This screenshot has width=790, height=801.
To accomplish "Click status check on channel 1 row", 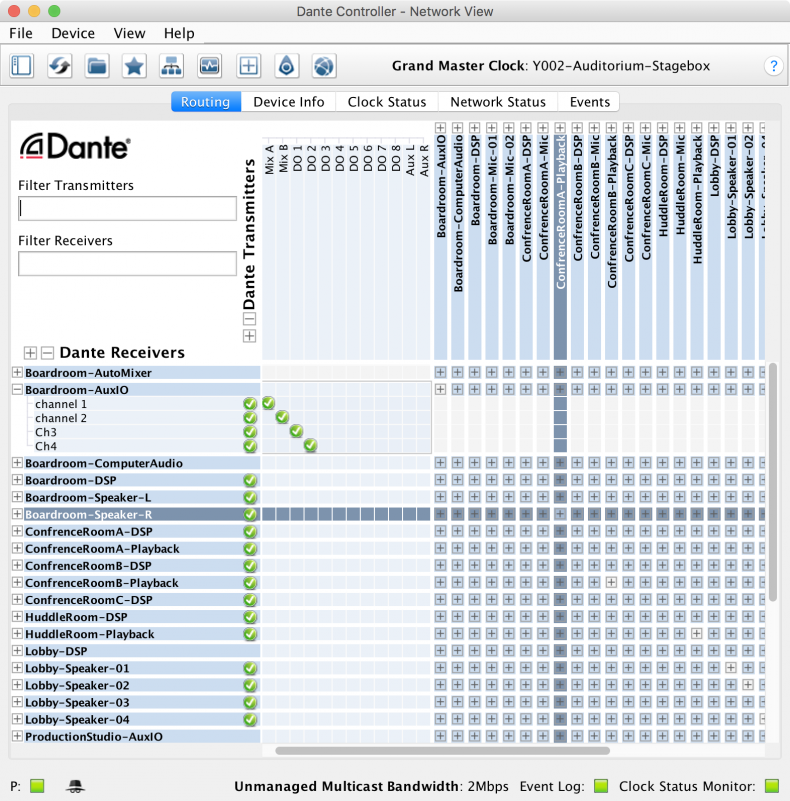I will pyautogui.click(x=250, y=404).
